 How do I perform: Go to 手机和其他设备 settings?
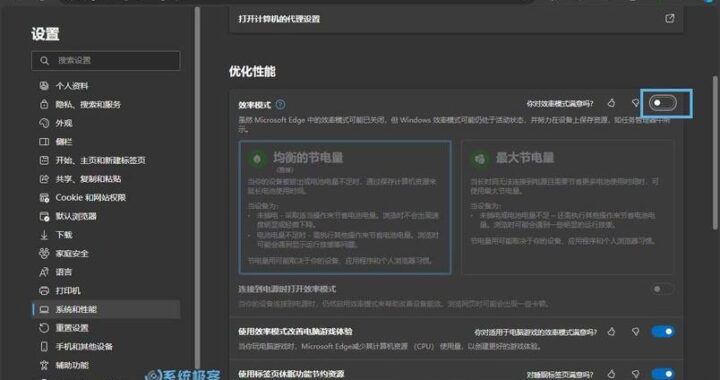point(106,346)
